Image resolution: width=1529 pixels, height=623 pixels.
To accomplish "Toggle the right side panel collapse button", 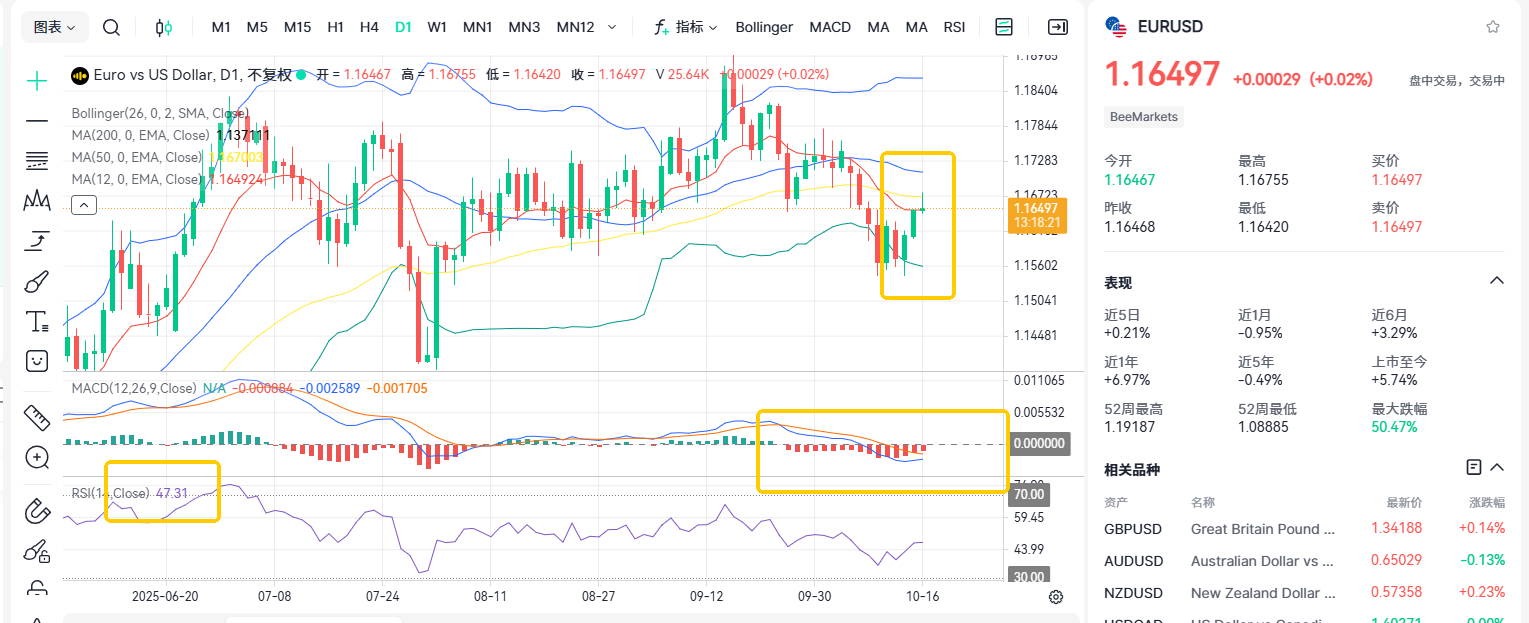I will (1057, 27).
